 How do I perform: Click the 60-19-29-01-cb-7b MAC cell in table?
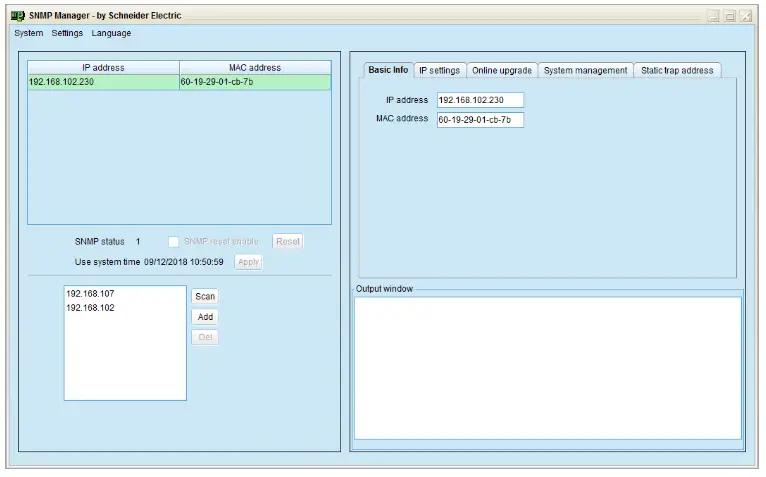pyautogui.click(x=255, y=82)
